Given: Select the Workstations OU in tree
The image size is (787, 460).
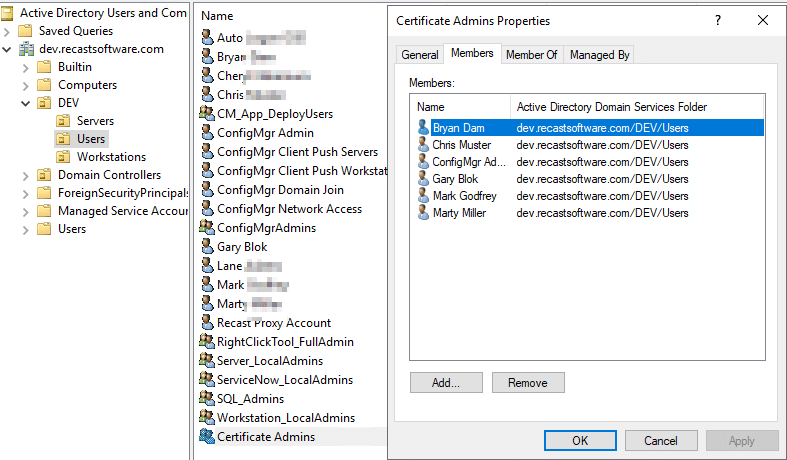Looking at the screenshot, I should [x=111, y=157].
